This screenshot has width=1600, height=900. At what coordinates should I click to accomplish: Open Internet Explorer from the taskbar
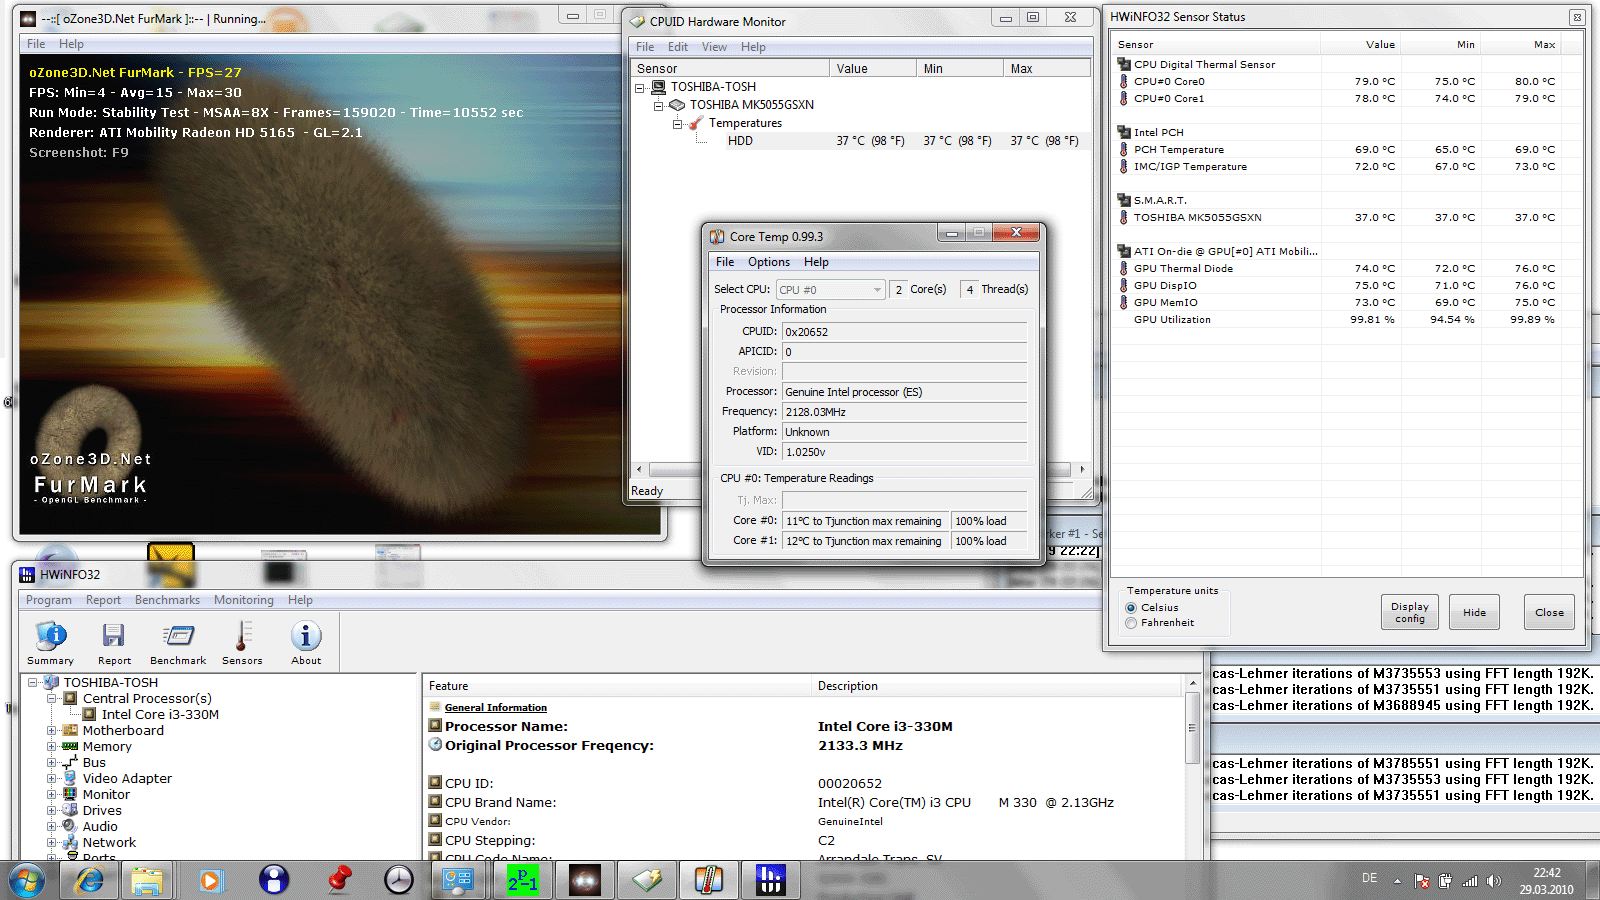click(89, 880)
